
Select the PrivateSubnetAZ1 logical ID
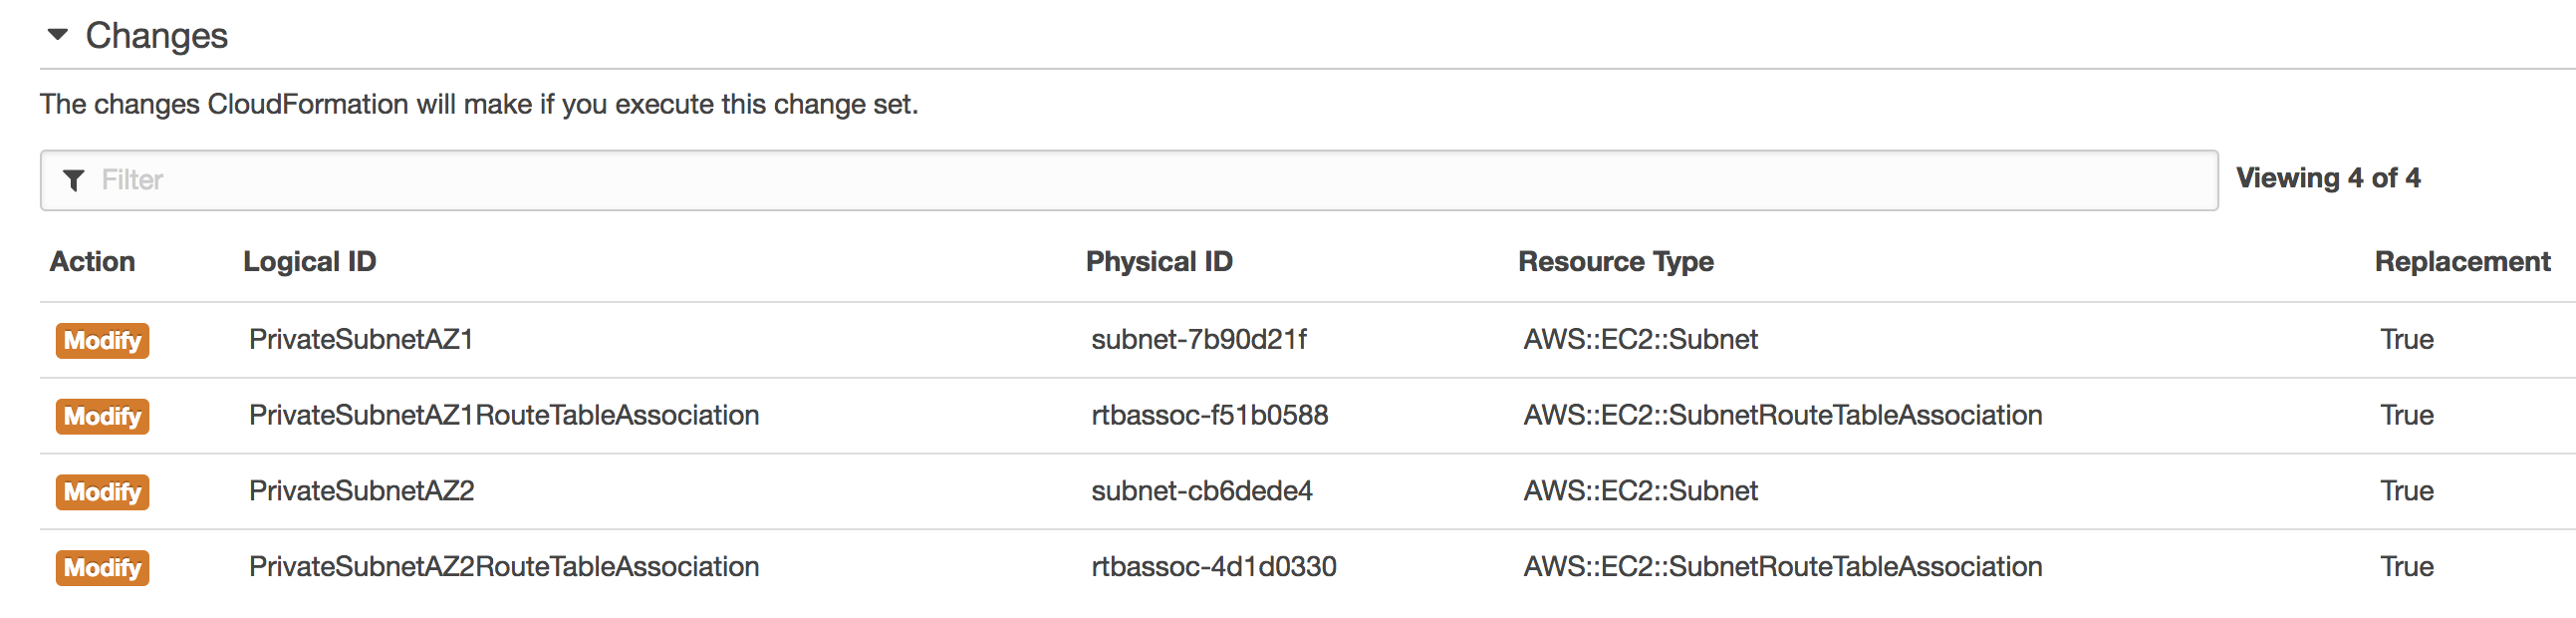361,340
